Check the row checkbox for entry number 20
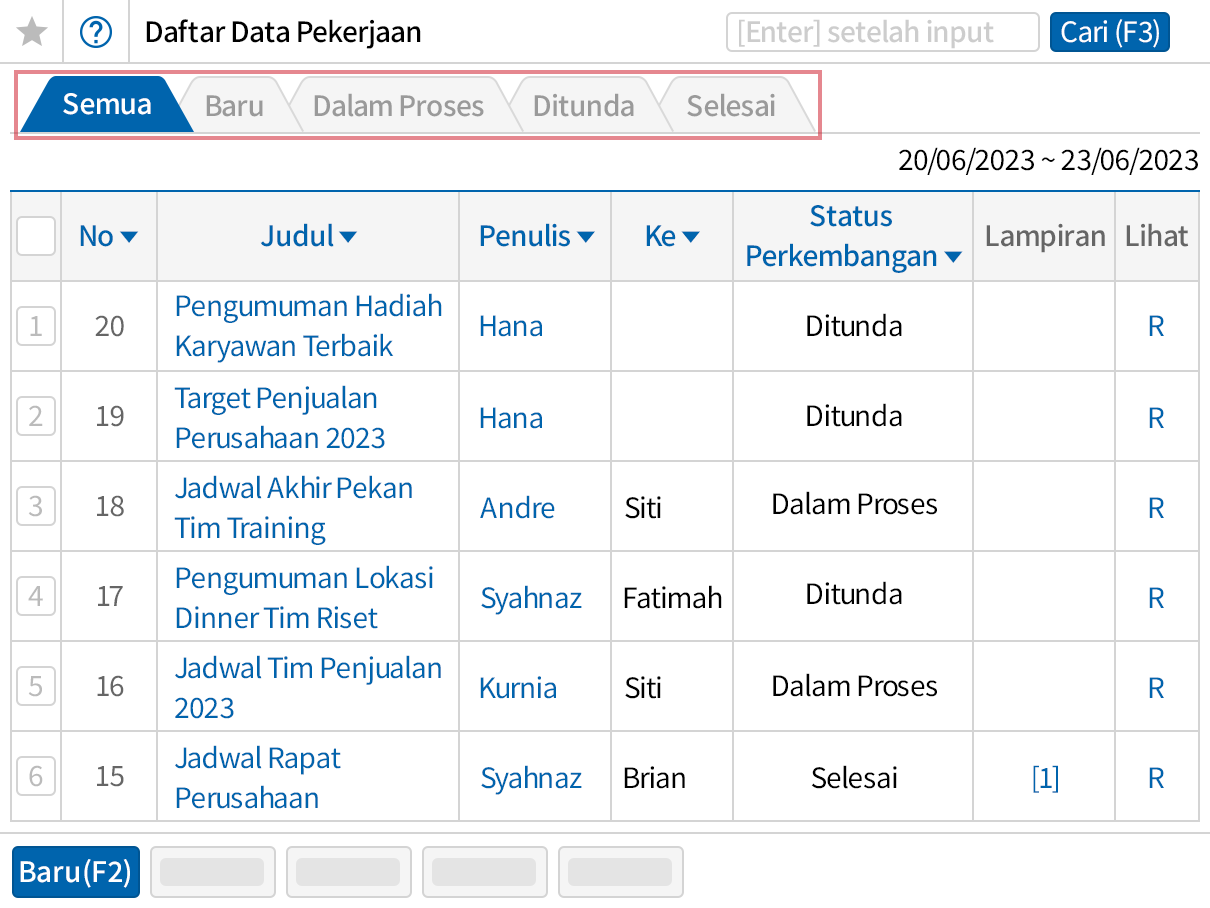 (35, 326)
